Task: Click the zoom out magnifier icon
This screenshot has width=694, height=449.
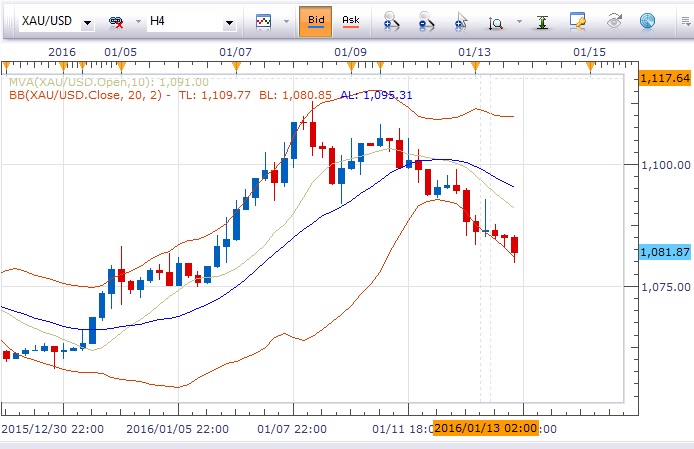Action: (x=426, y=21)
